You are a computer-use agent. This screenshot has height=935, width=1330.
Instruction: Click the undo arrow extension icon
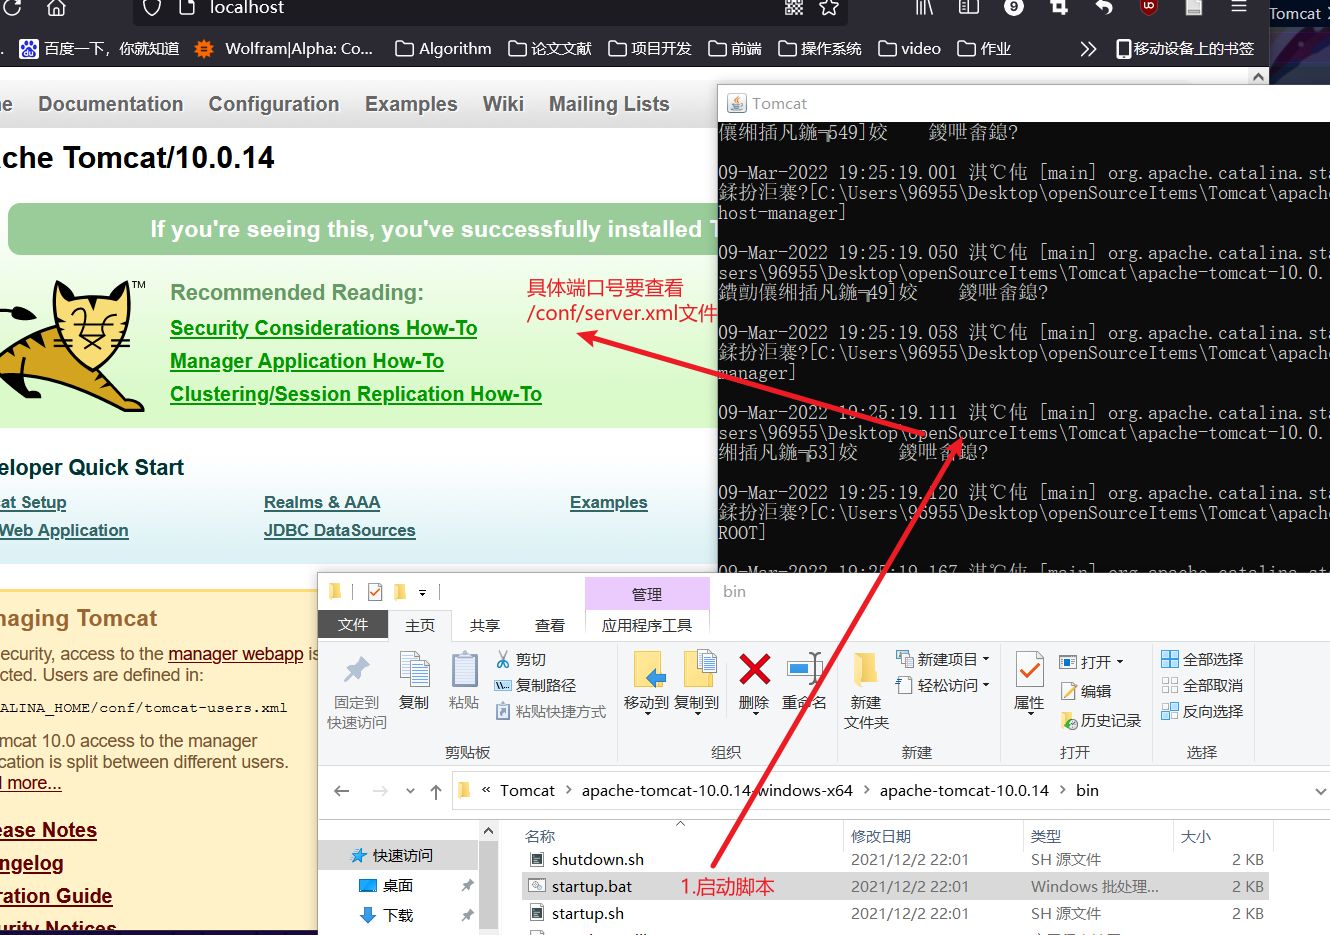pos(1104,8)
